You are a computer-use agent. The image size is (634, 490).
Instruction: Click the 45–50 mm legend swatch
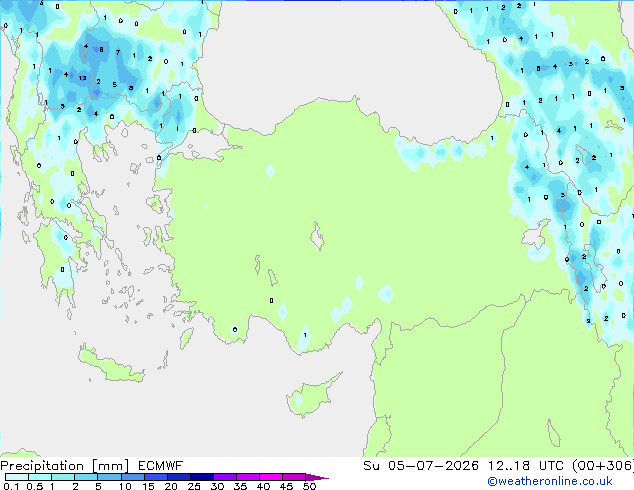294,477
